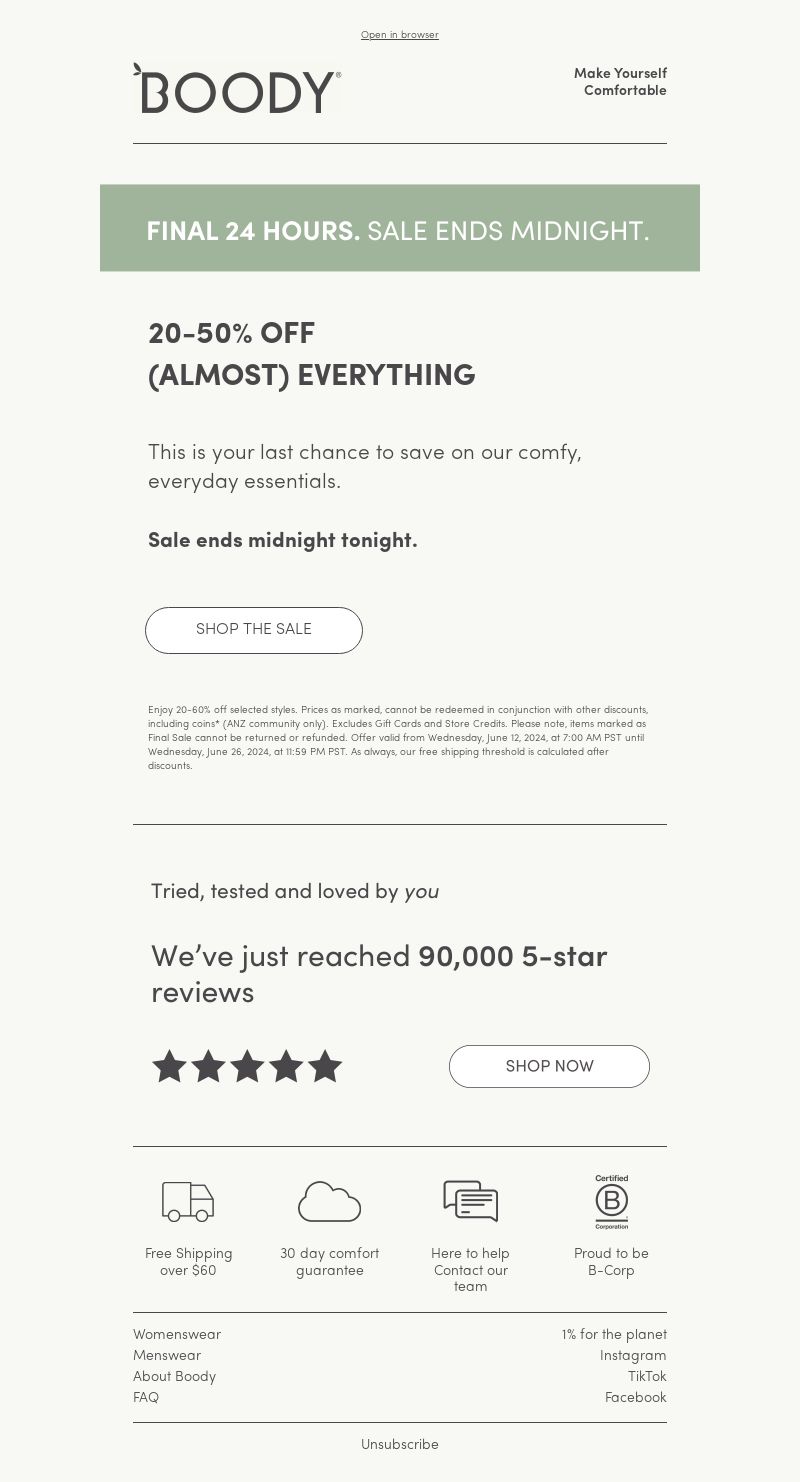This screenshot has width=800, height=1482.
Task: Visit the About Boody page
Action: point(174,1376)
